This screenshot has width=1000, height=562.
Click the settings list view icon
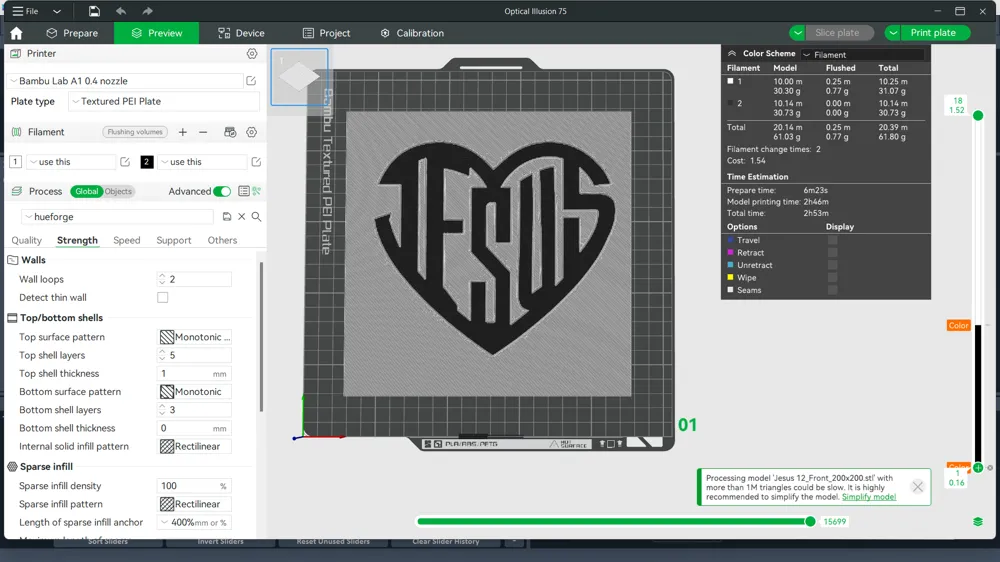click(x=243, y=191)
